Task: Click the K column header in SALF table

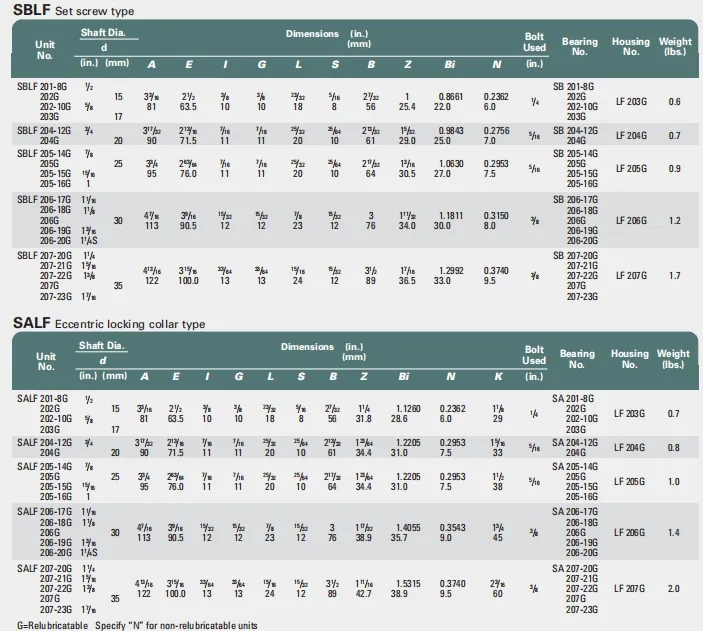Action: point(498,375)
